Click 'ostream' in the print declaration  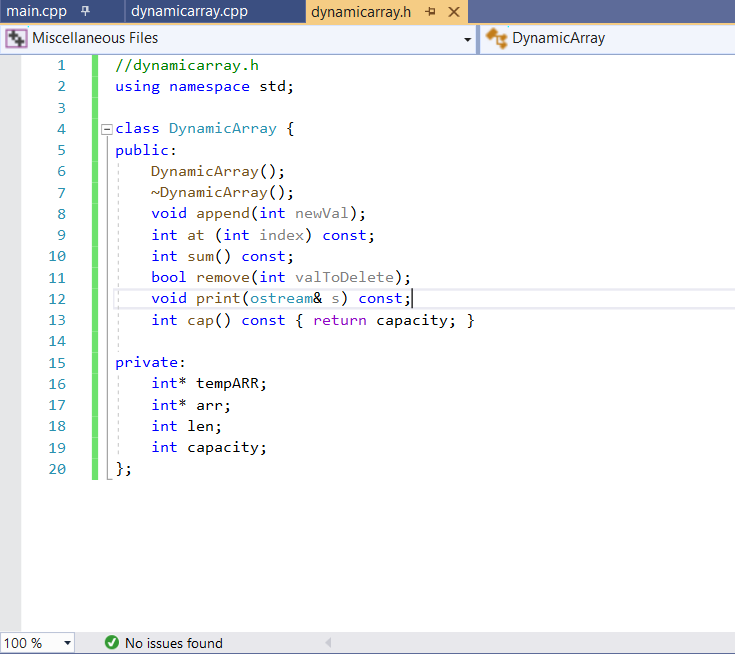click(x=281, y=298)
